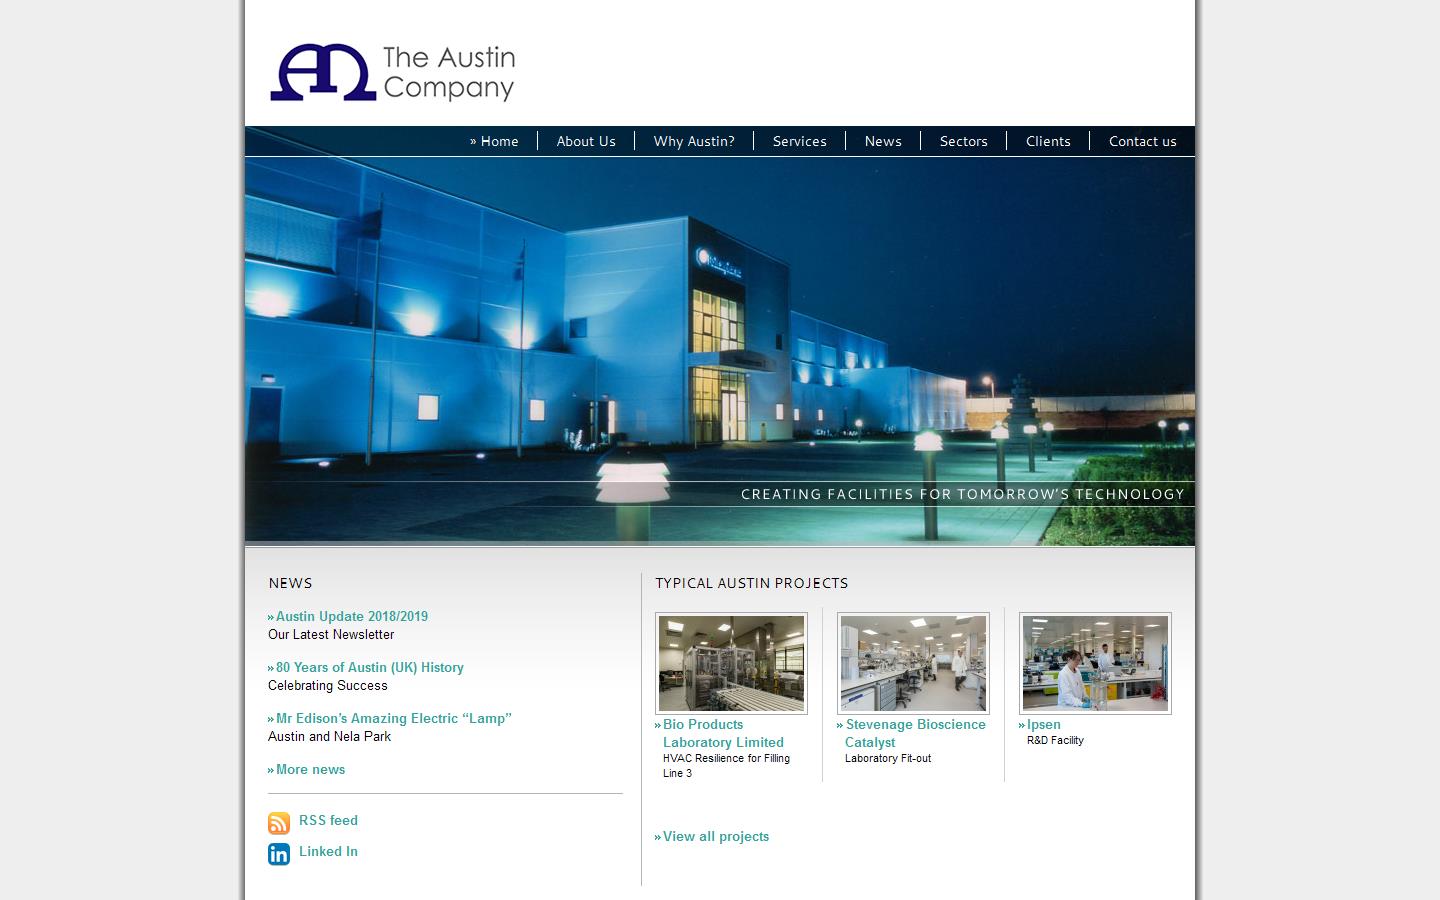Open the Austin Update 2018/2019 newsletter link
The image size is (1440, 900).
pos(351,617)
